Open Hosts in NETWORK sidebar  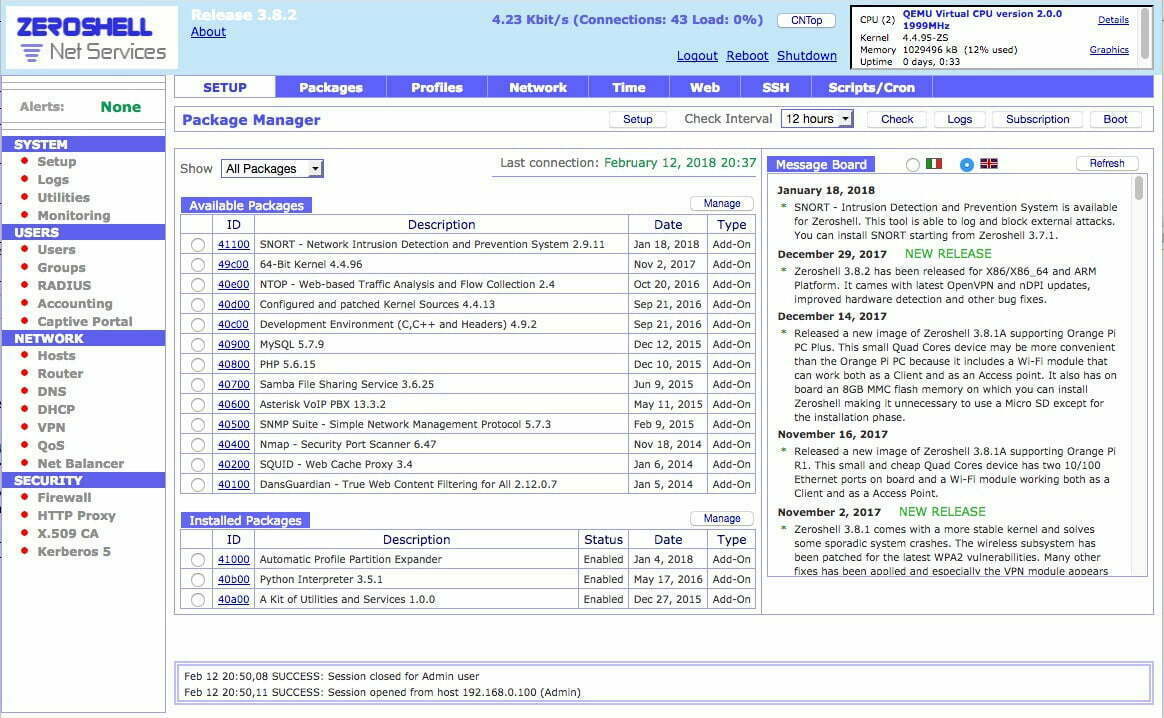(x=56, y=356)
